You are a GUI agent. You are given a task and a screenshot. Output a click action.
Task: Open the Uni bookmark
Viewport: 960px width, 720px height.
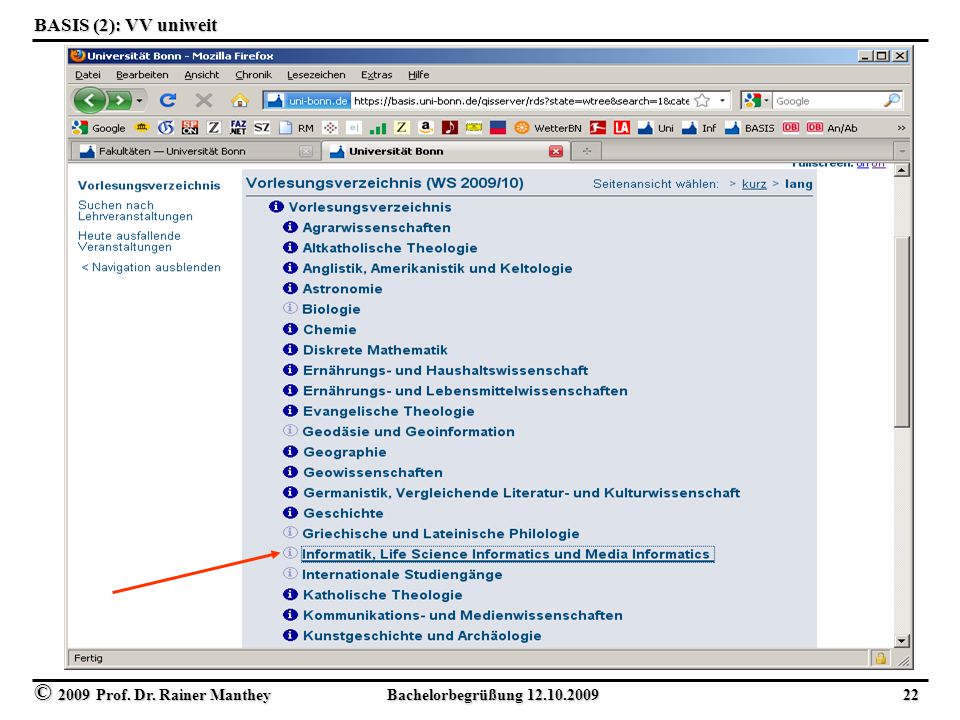click(656, 128)
